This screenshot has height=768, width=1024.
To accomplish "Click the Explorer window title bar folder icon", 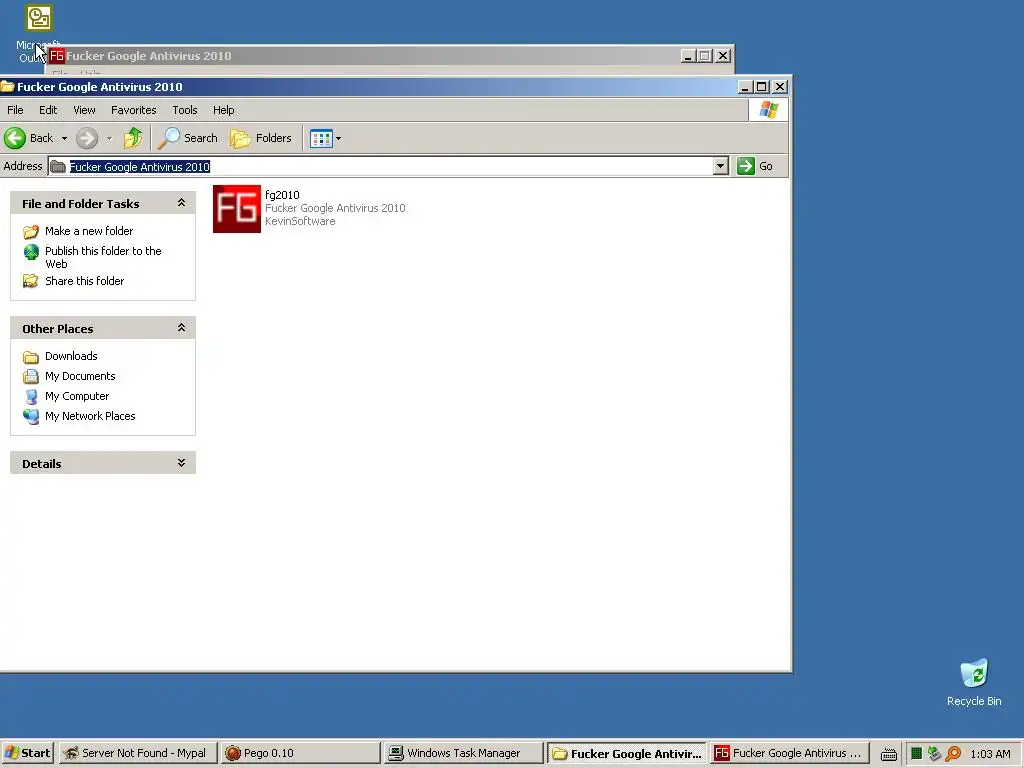I will pyautogui.click(x=7, y=86).
